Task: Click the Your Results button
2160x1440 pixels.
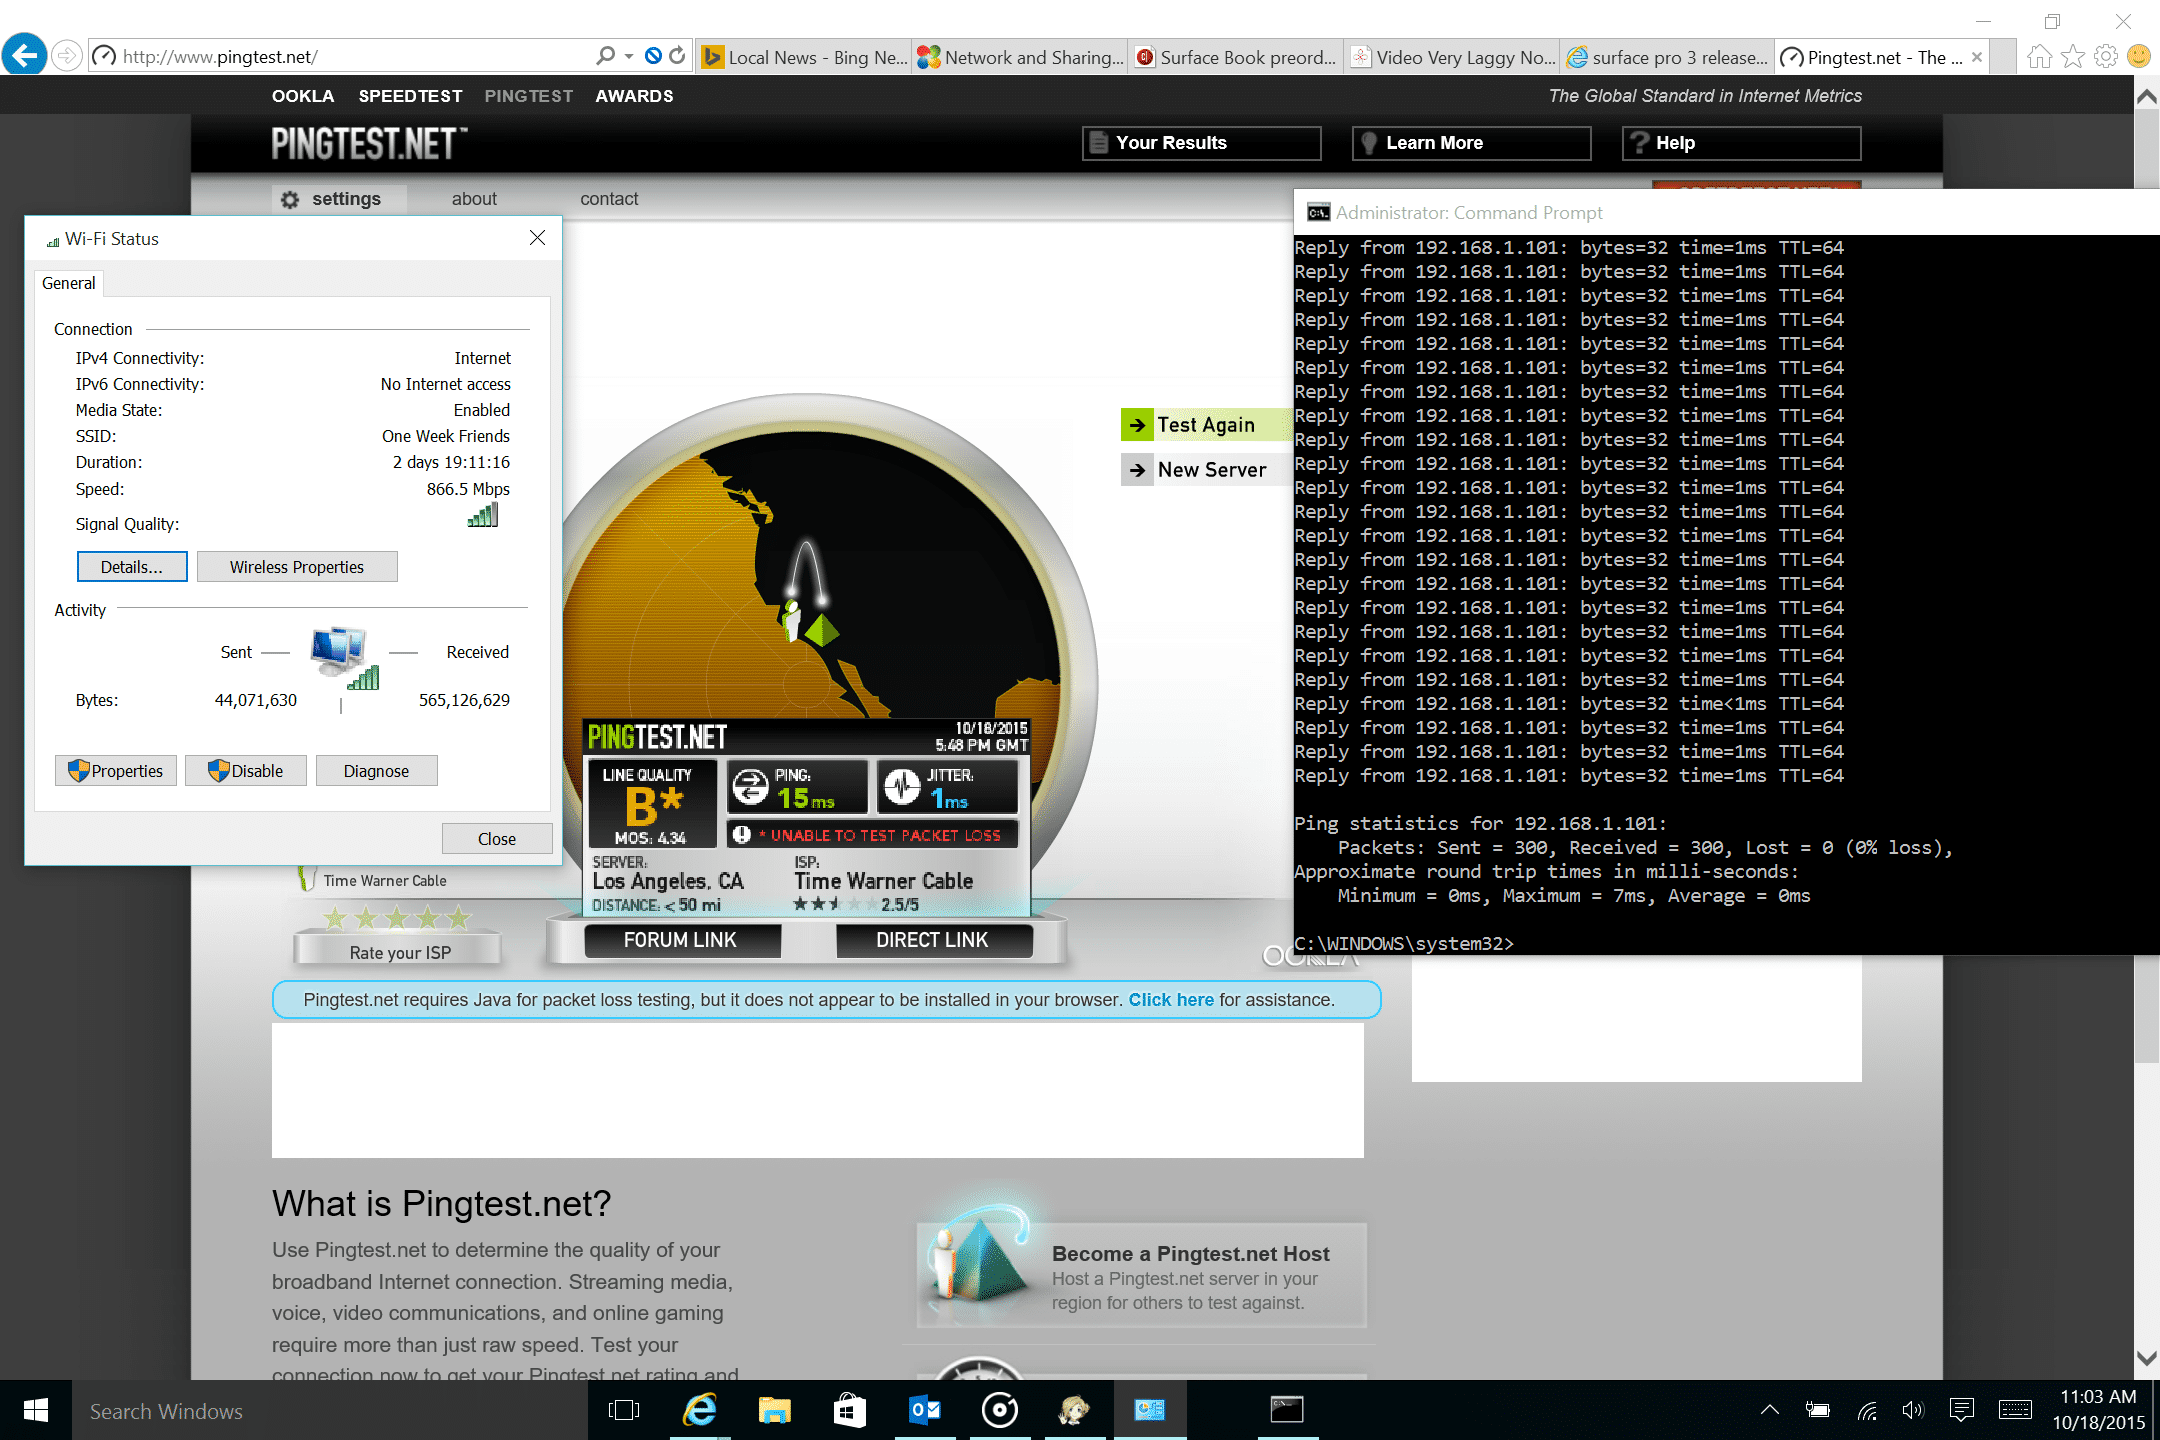Action: [x=1201, y=143]
